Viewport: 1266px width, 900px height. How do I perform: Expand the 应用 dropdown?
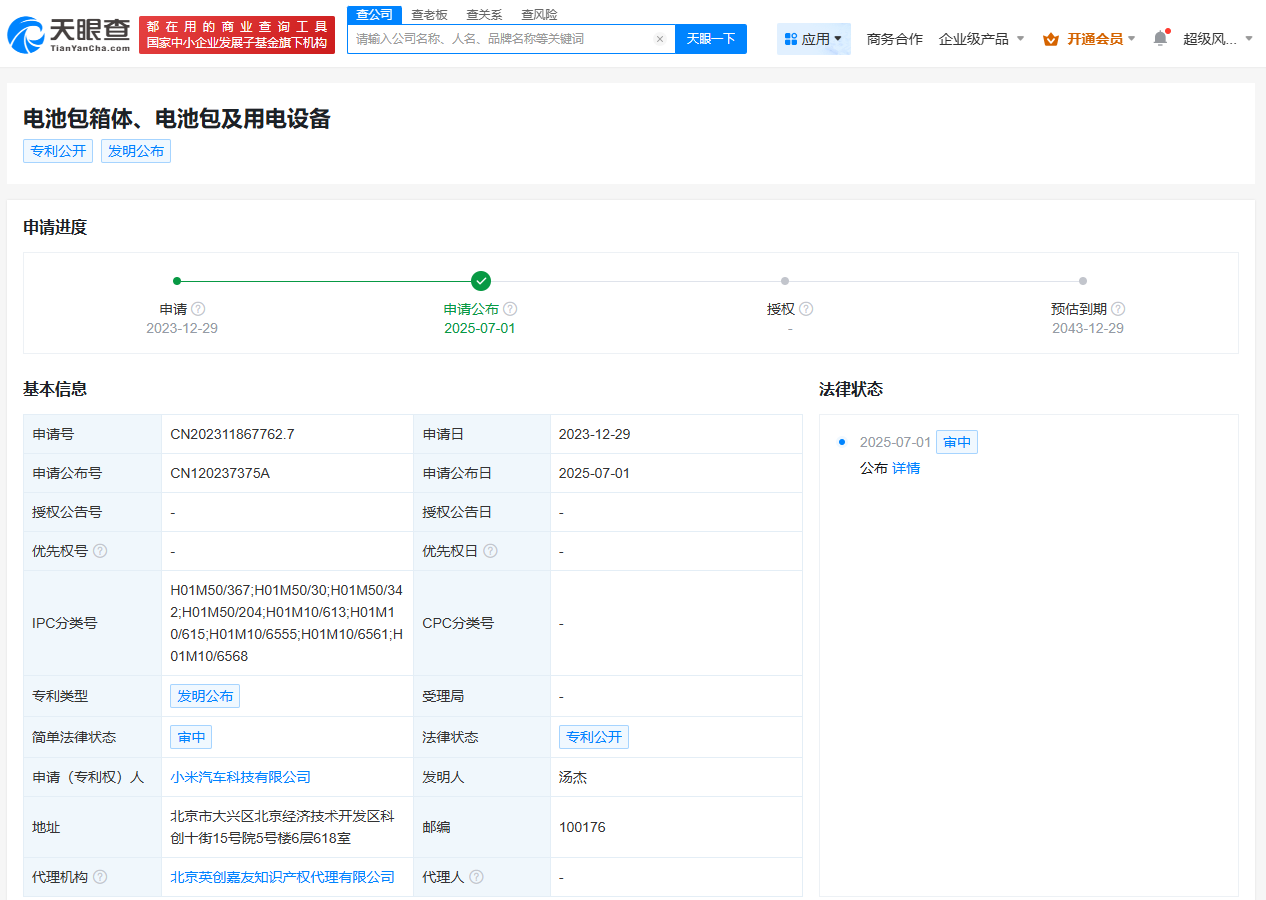tap(814, 39)
